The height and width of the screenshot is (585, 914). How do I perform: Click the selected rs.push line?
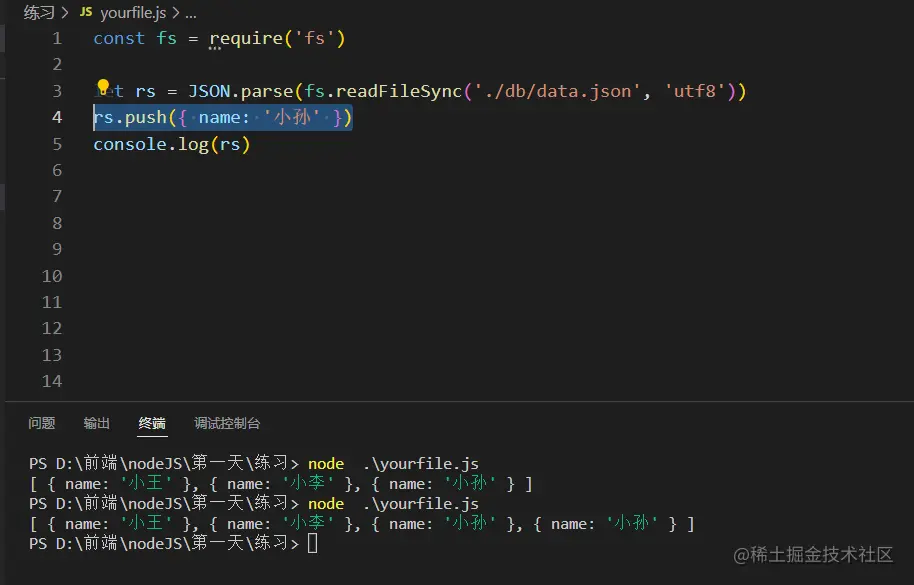[x=223, y=117]
